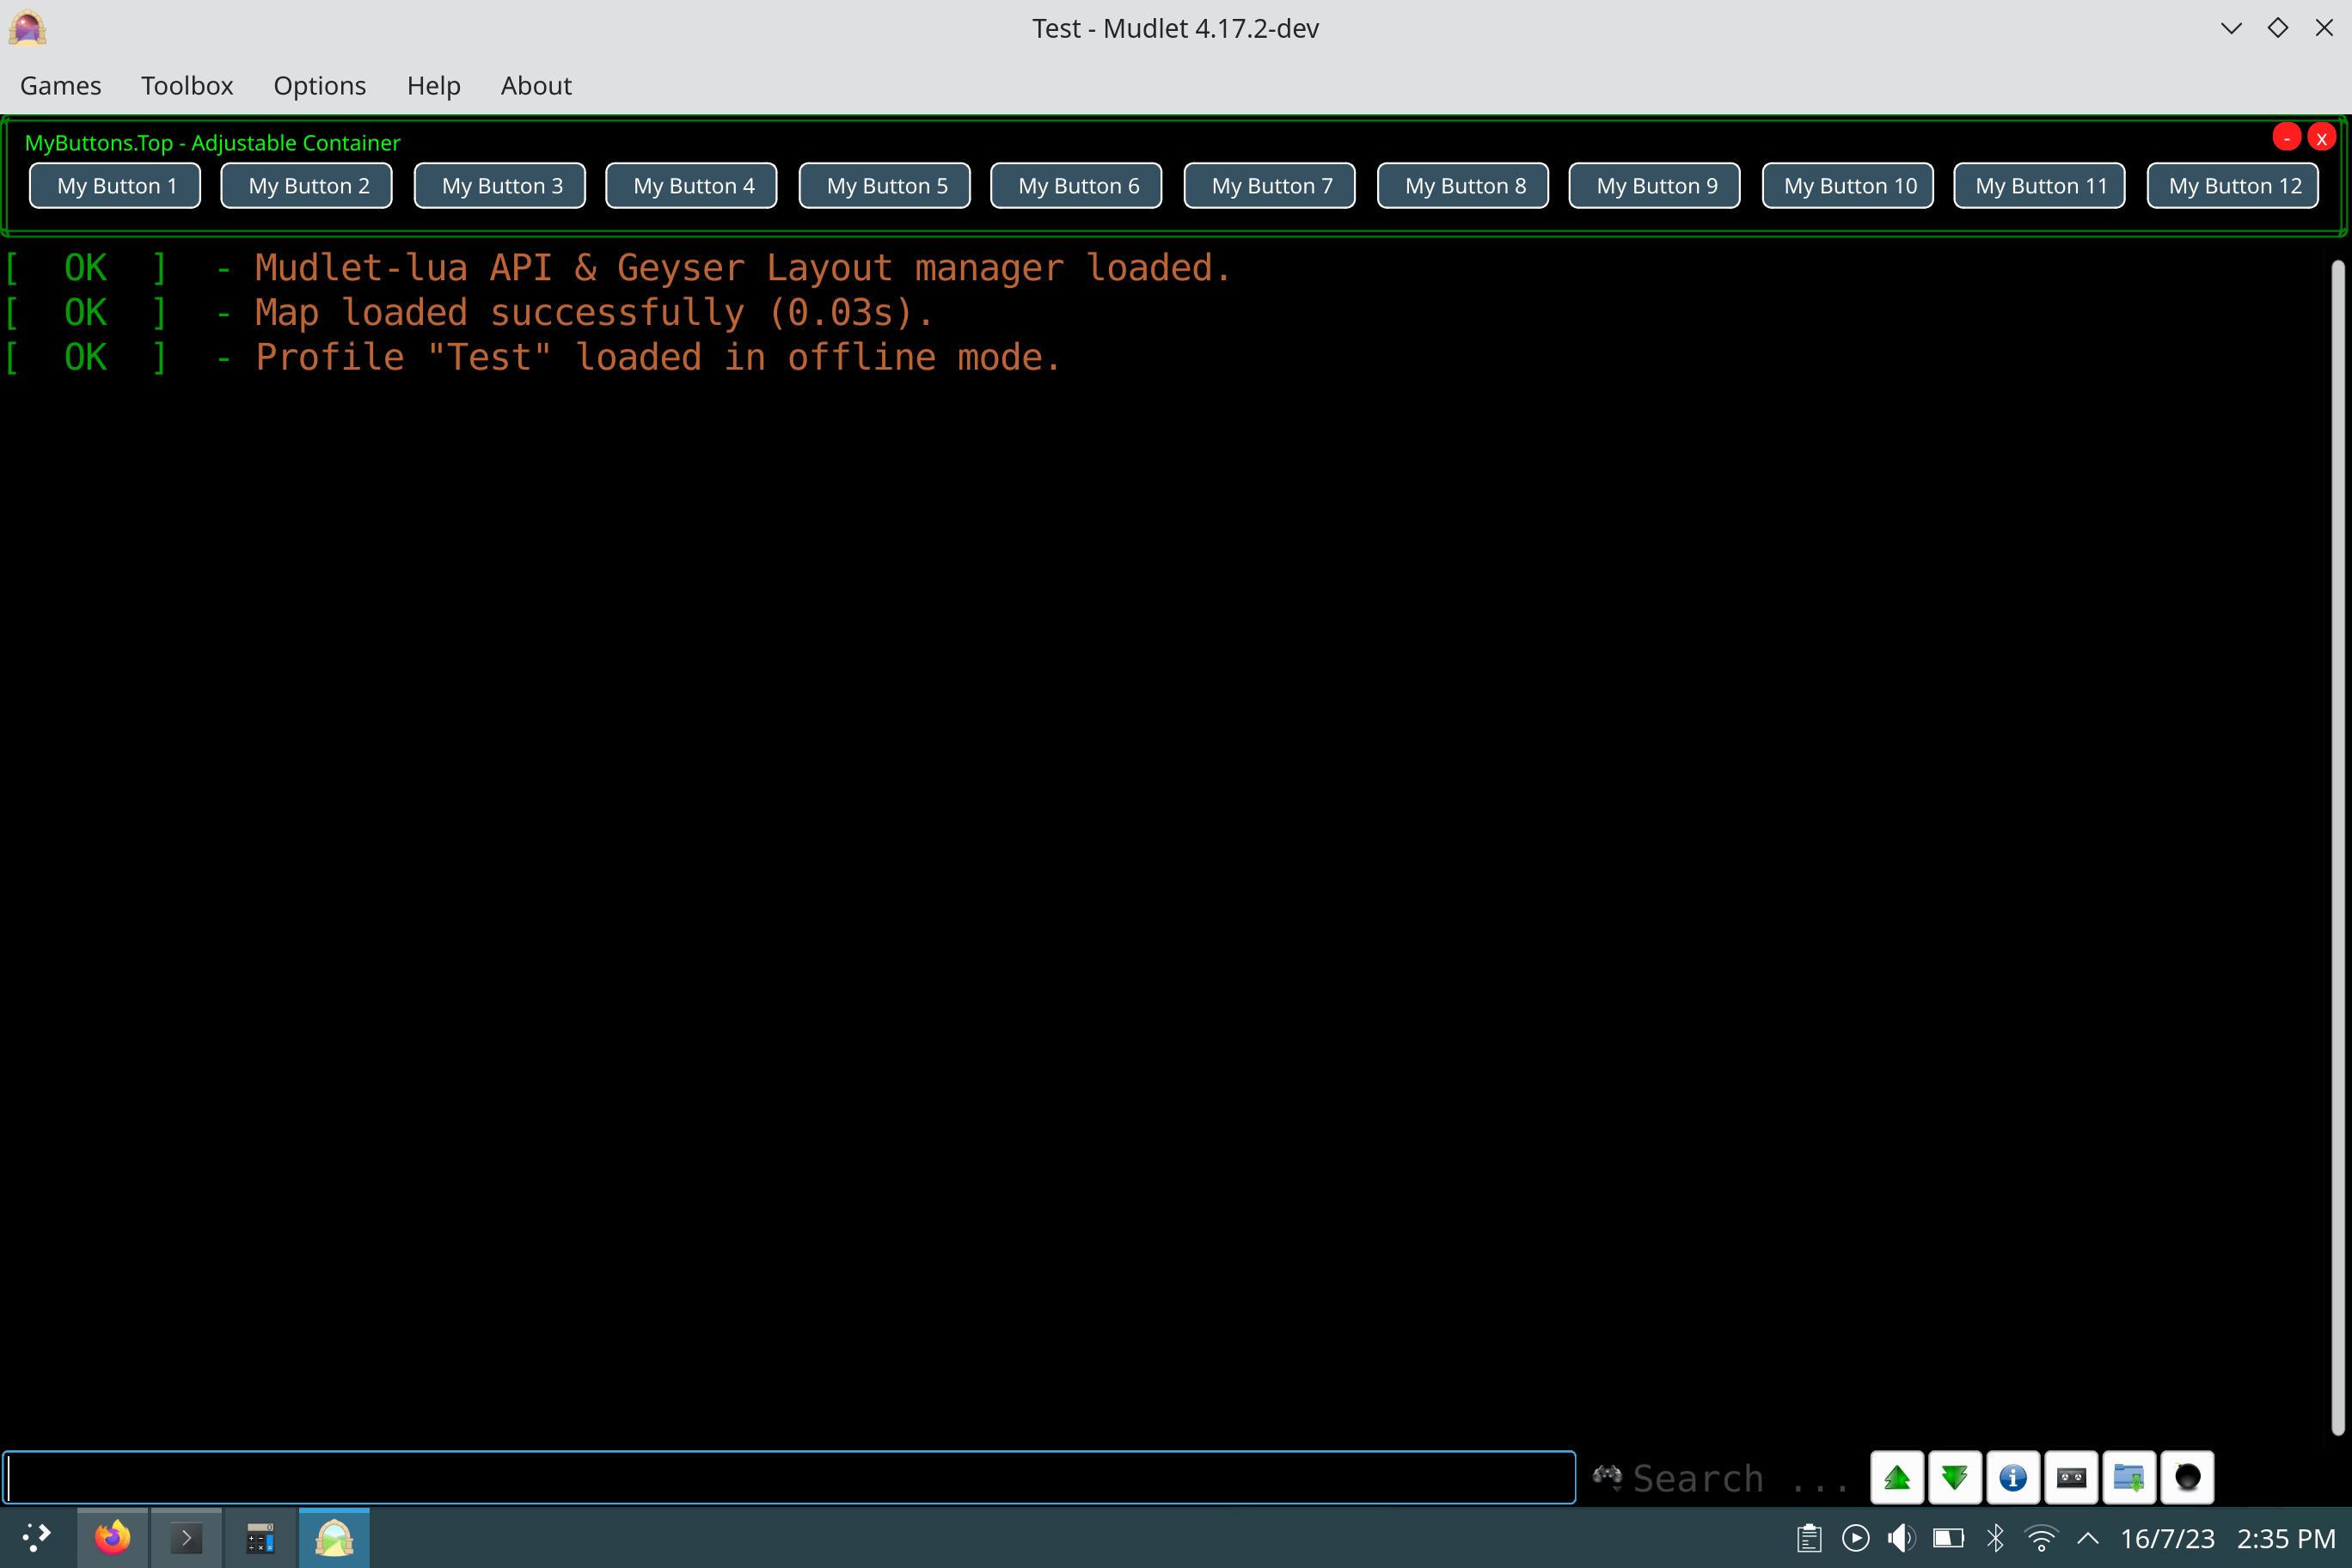Expand the Games menu

(60, 86)
